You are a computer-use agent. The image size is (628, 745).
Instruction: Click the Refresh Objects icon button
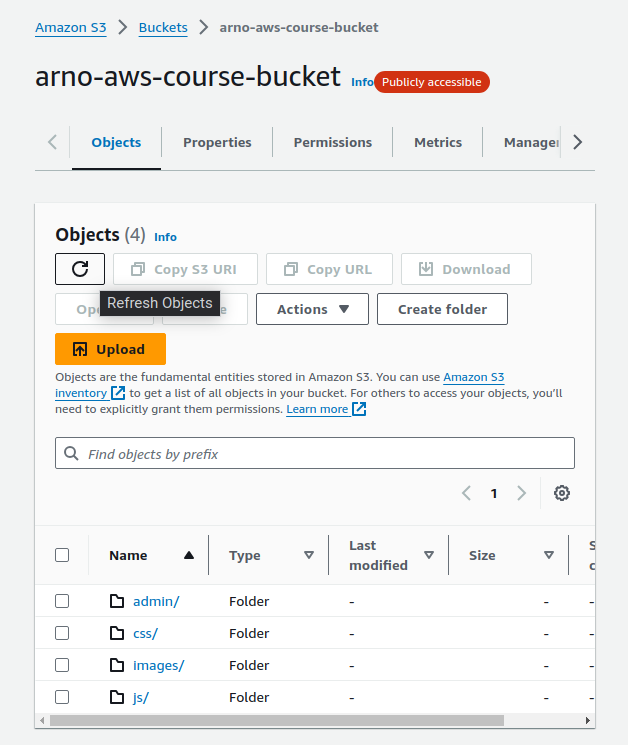point(80,269)
